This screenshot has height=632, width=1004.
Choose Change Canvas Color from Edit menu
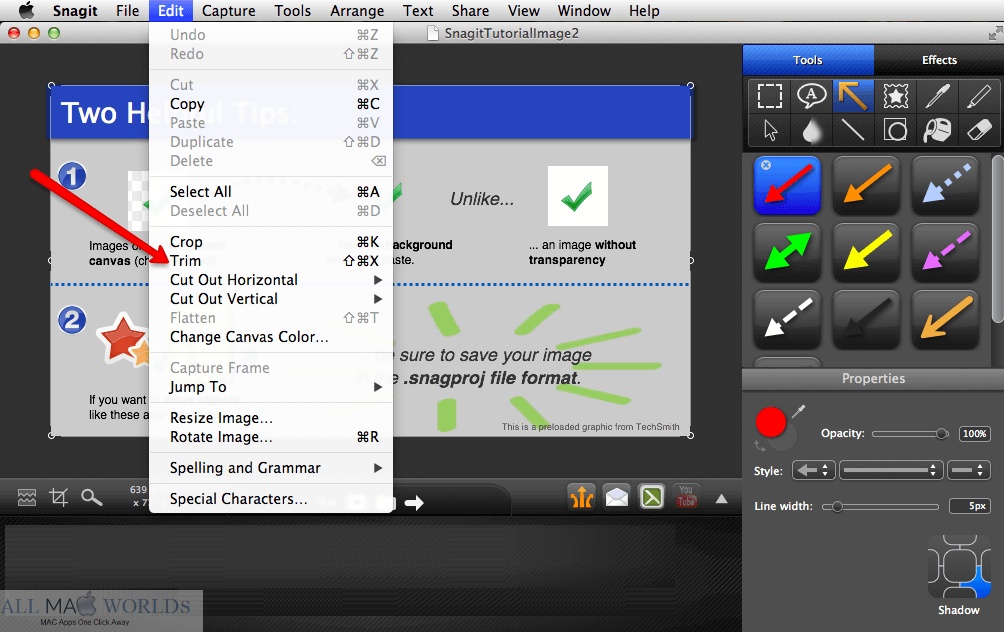point(271,337)
